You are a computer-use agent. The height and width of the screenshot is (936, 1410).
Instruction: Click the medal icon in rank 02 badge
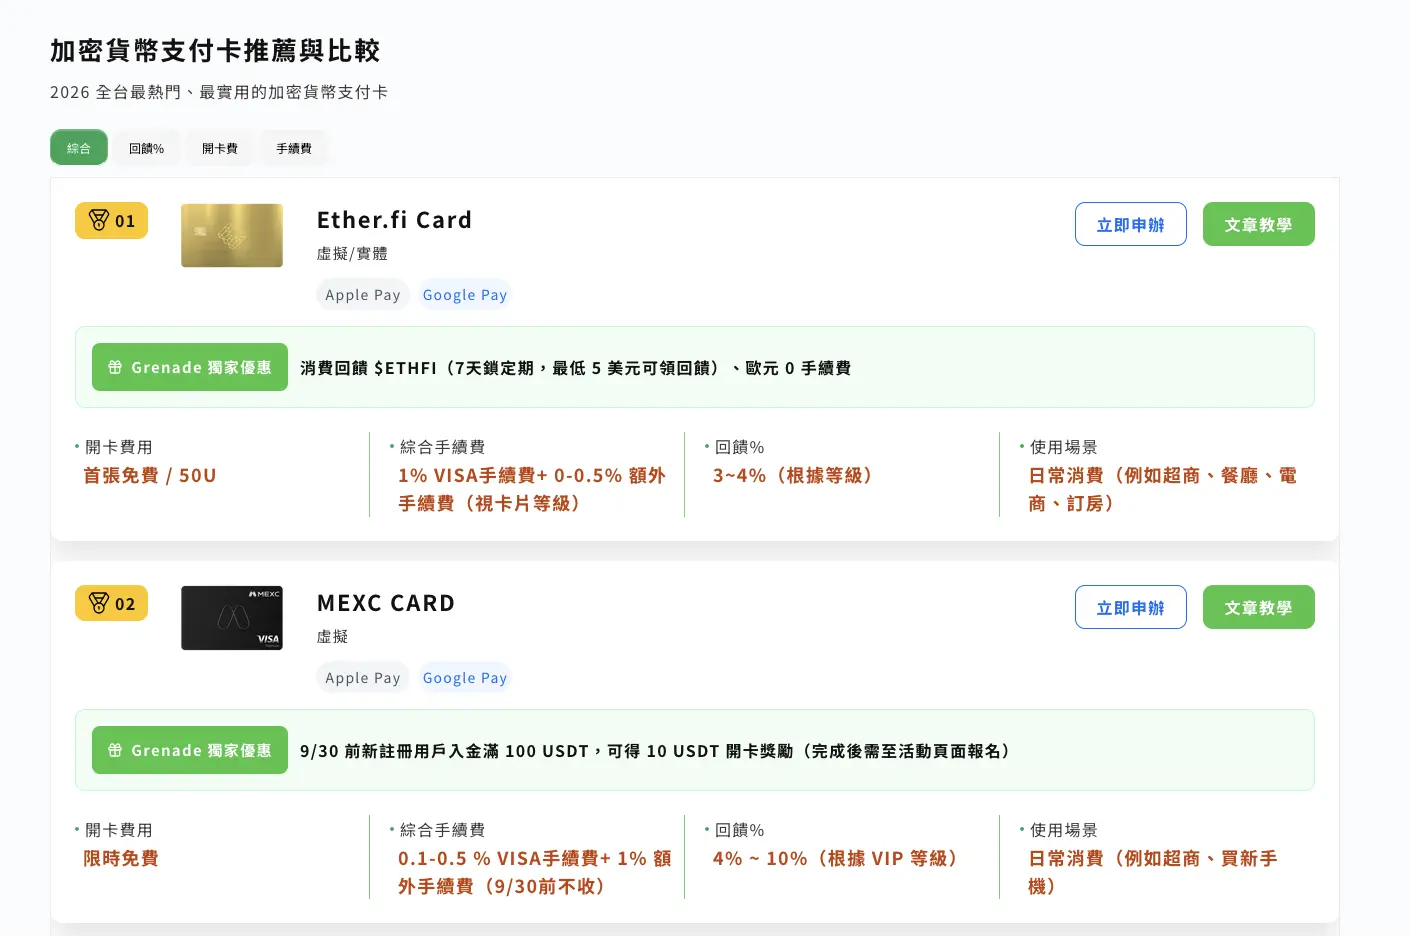point(99,603)
